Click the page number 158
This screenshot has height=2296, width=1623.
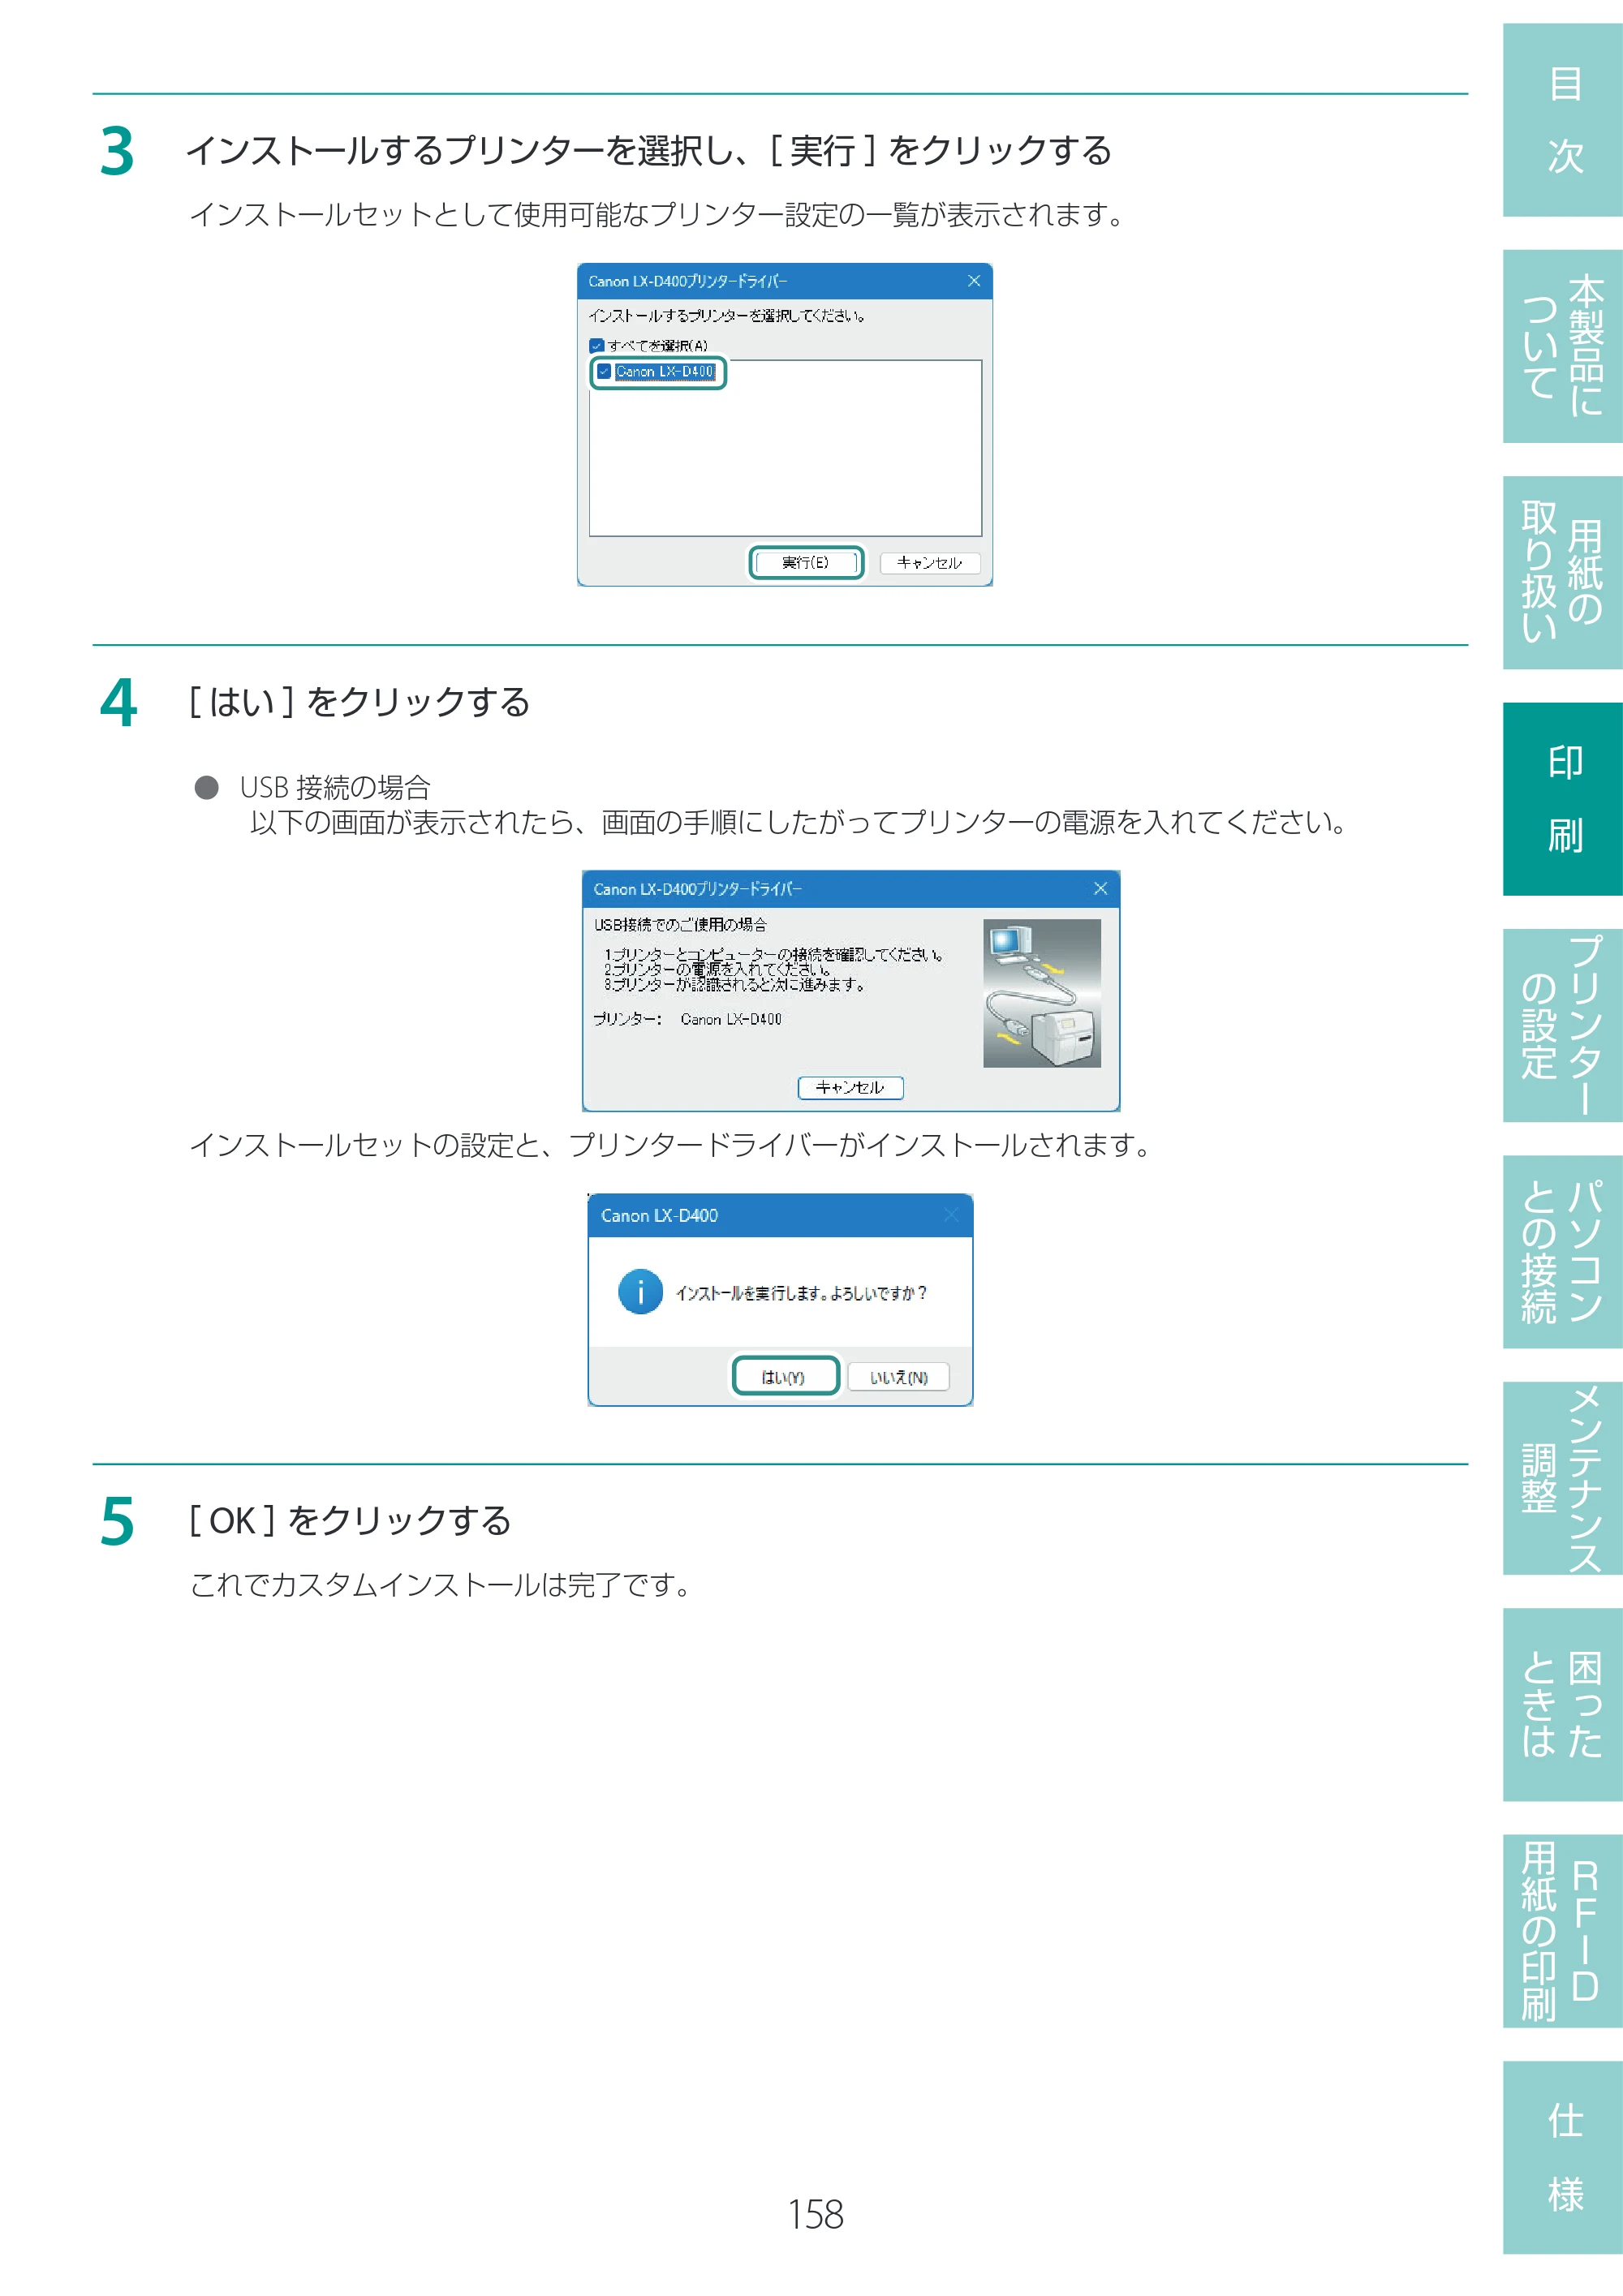pyautogui.click(x=815, y=2214)
